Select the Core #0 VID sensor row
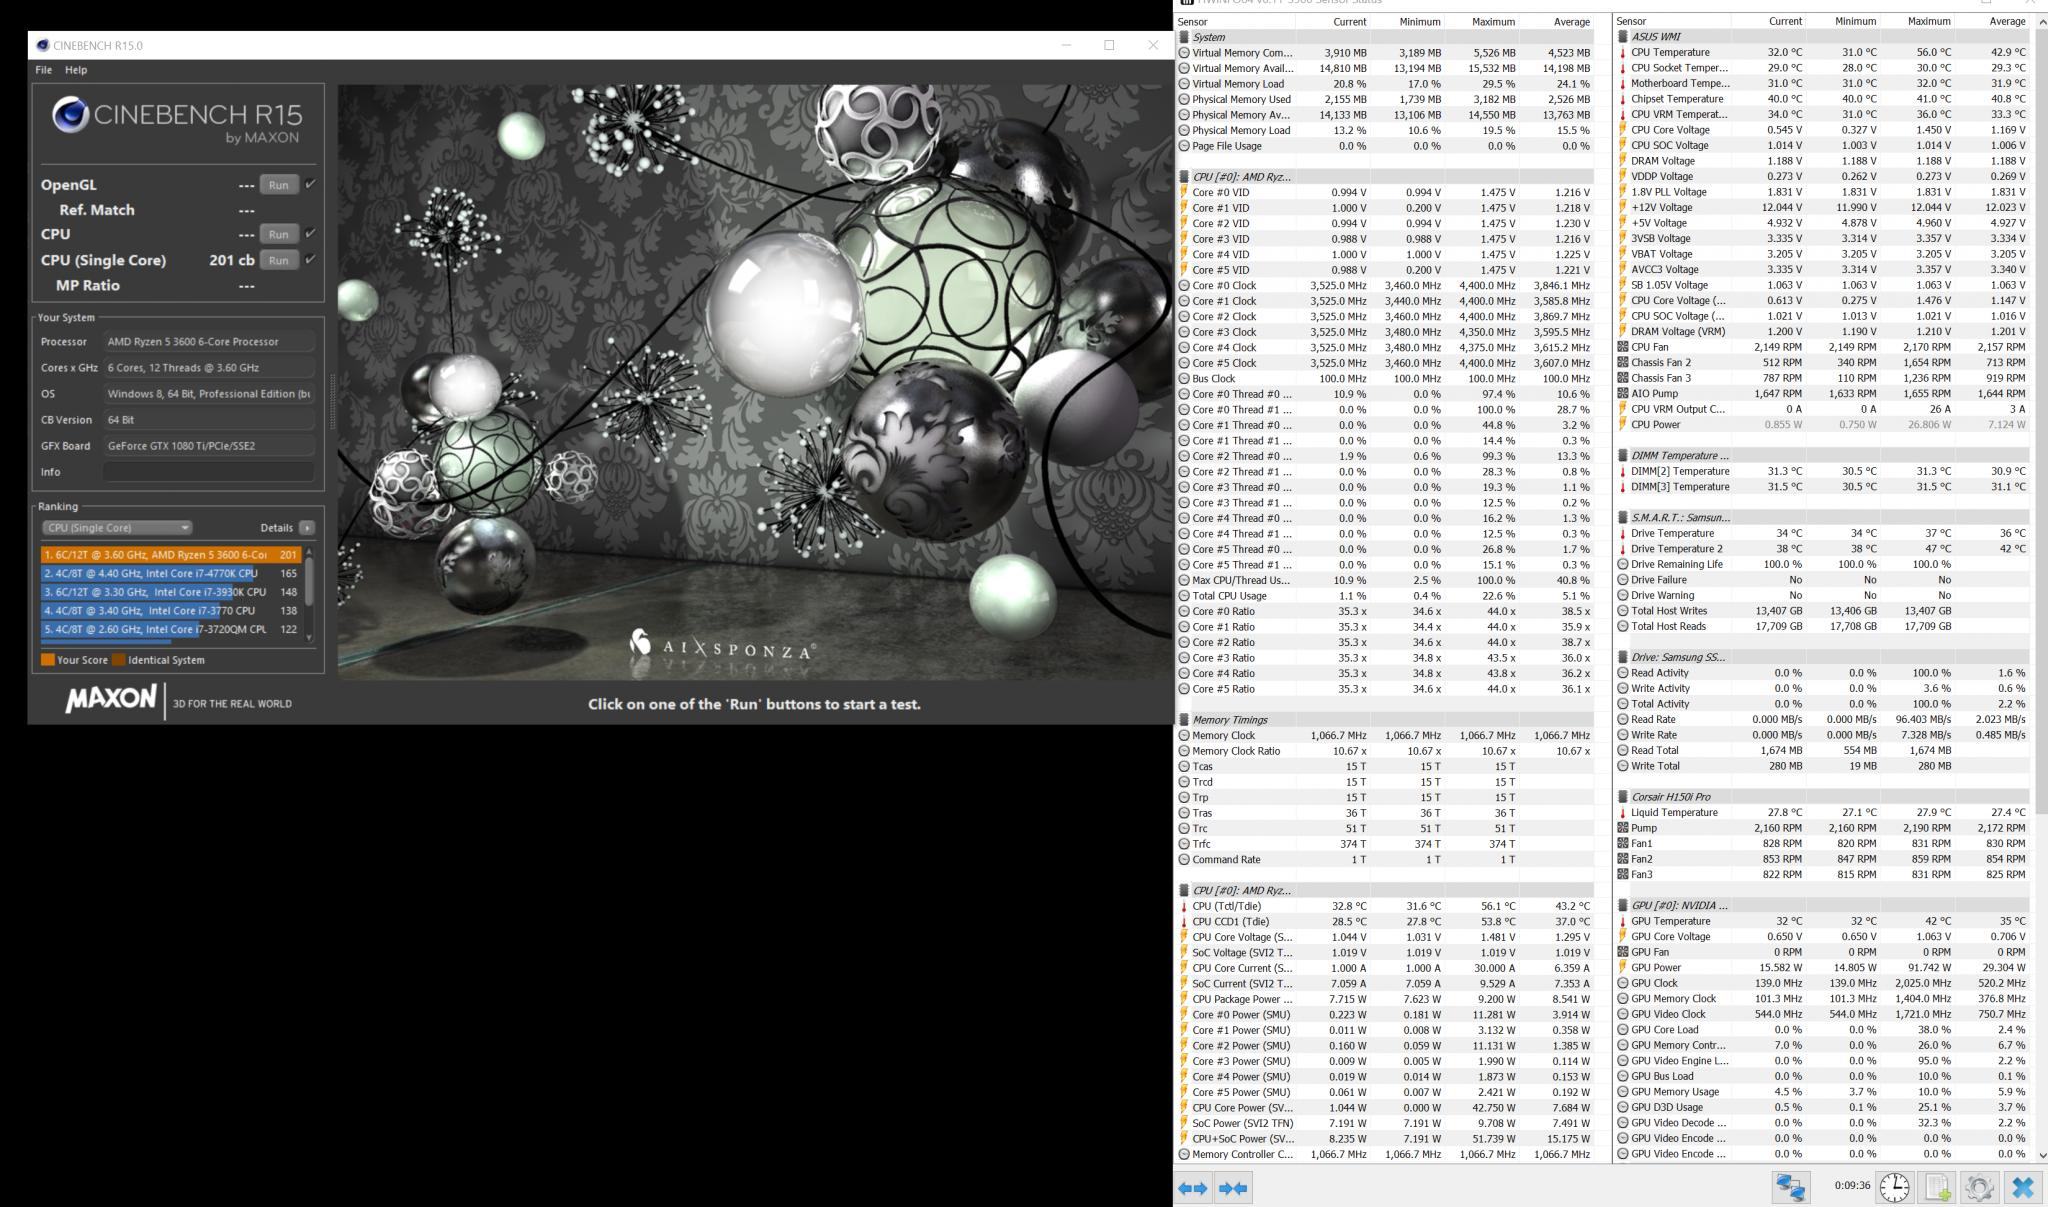This screenshot has height=1207, width=2048. point(1384,192)
